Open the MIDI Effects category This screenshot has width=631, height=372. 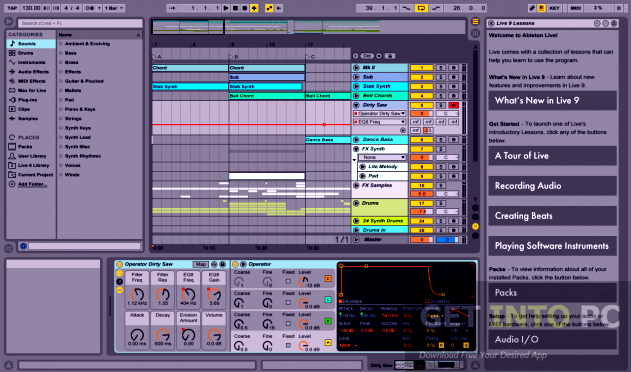31,81
